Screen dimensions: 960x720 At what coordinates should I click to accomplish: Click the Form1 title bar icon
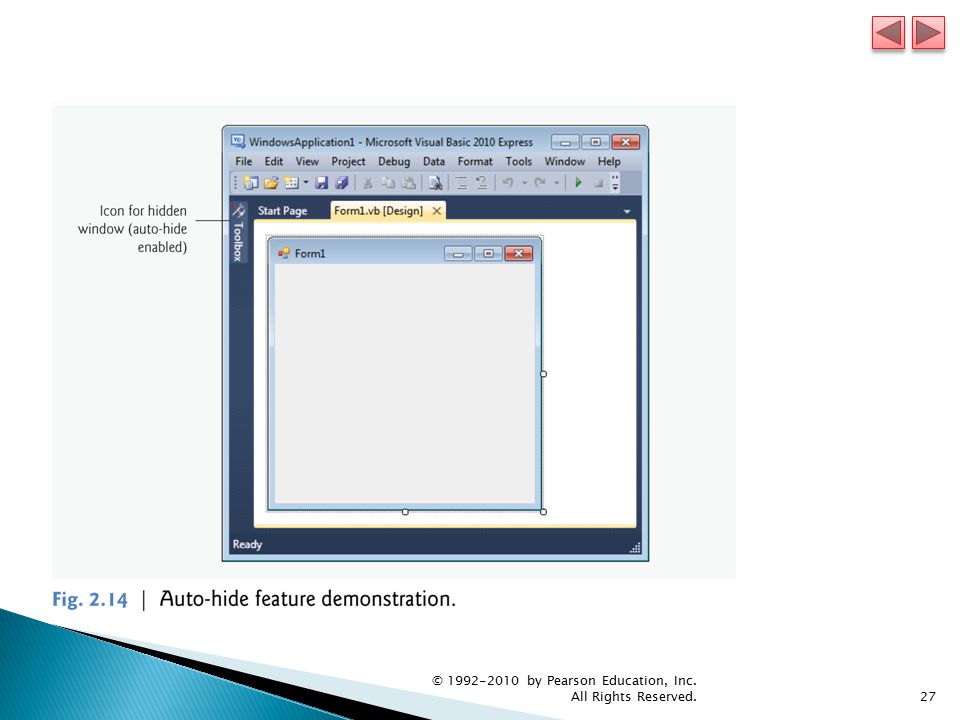(x=283, y=253)
